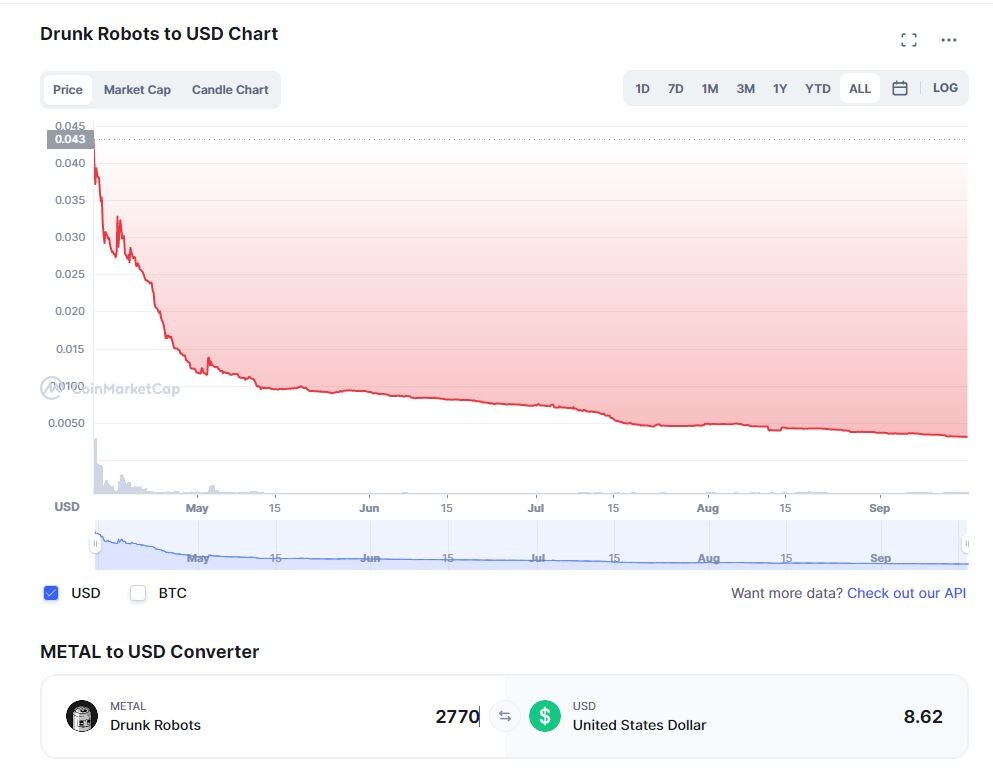Open the calendar date range picker
The height and width of the screenshot is (769, 993).
point(899,88)
